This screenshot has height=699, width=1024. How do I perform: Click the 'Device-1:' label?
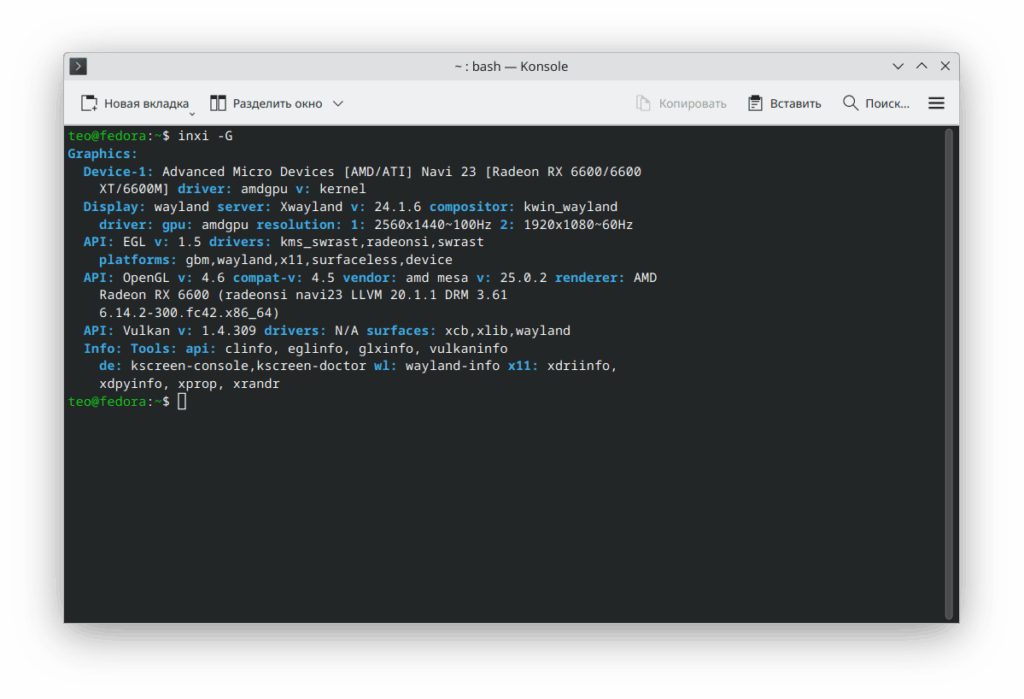point(118,171)
